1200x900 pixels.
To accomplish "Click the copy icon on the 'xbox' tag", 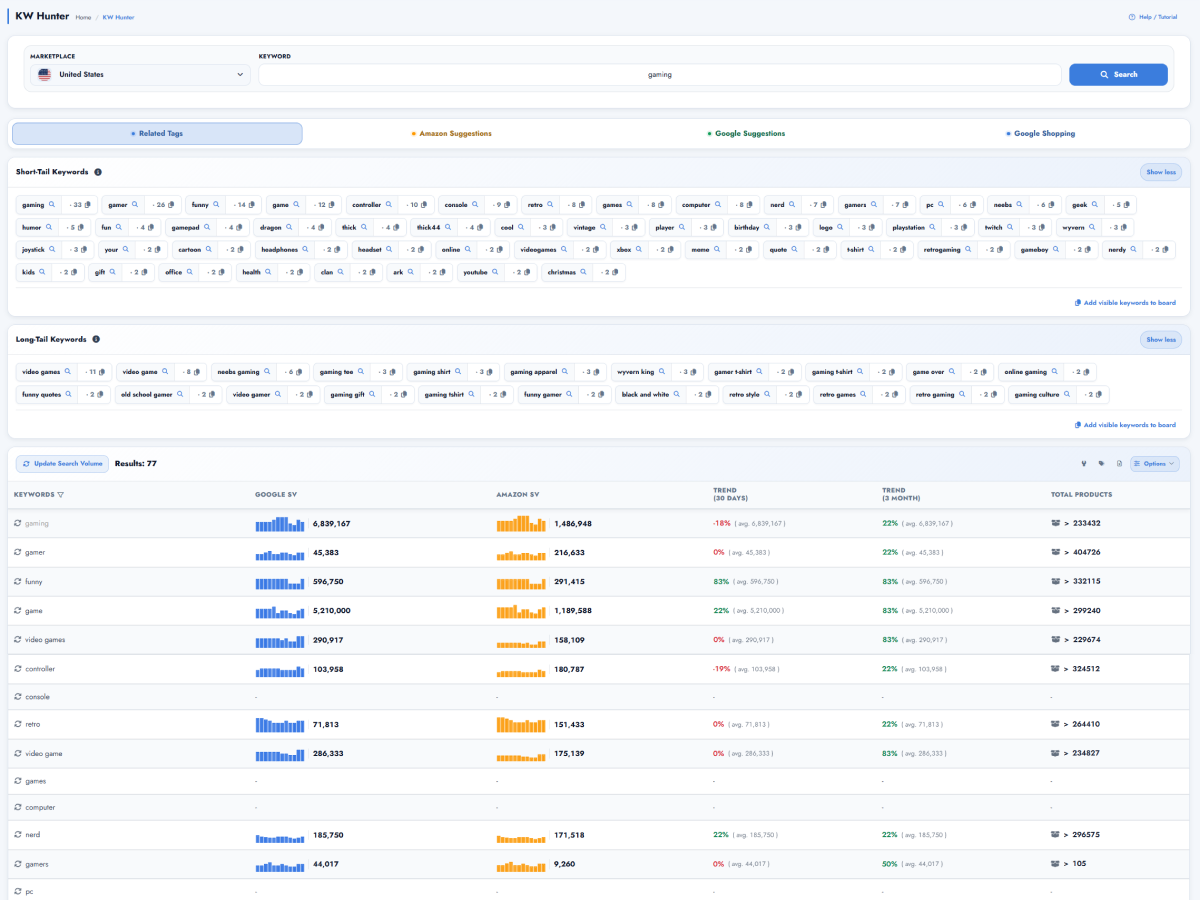I will click(673, 249).
